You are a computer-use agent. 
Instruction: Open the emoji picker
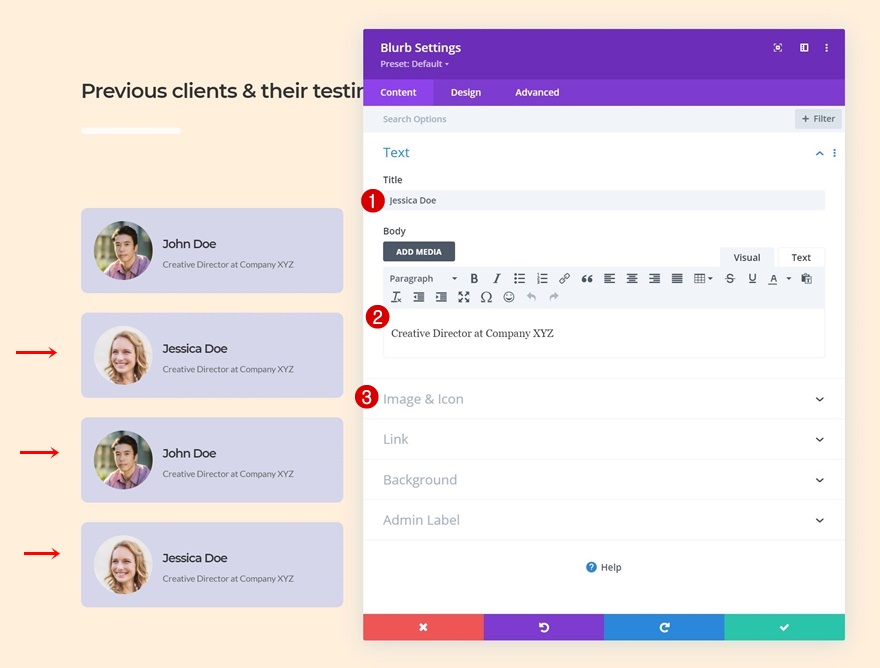coord(508,297)
